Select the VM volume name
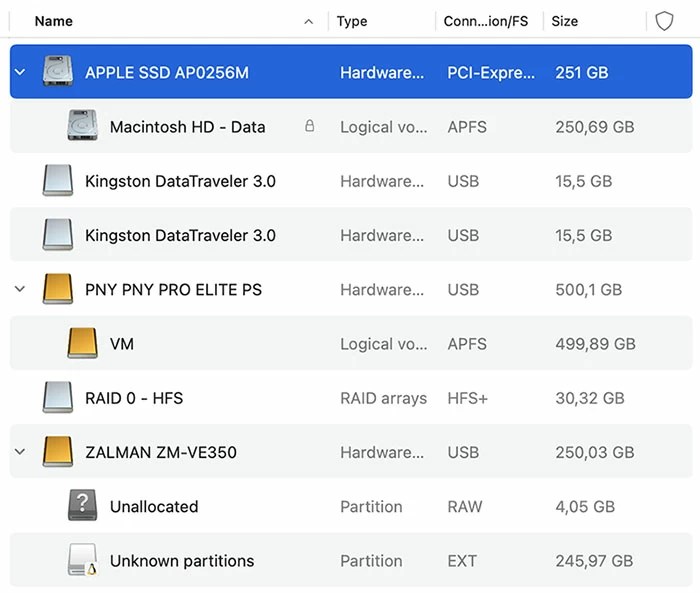This screenshot has width=700, height=593. point(122,344)
